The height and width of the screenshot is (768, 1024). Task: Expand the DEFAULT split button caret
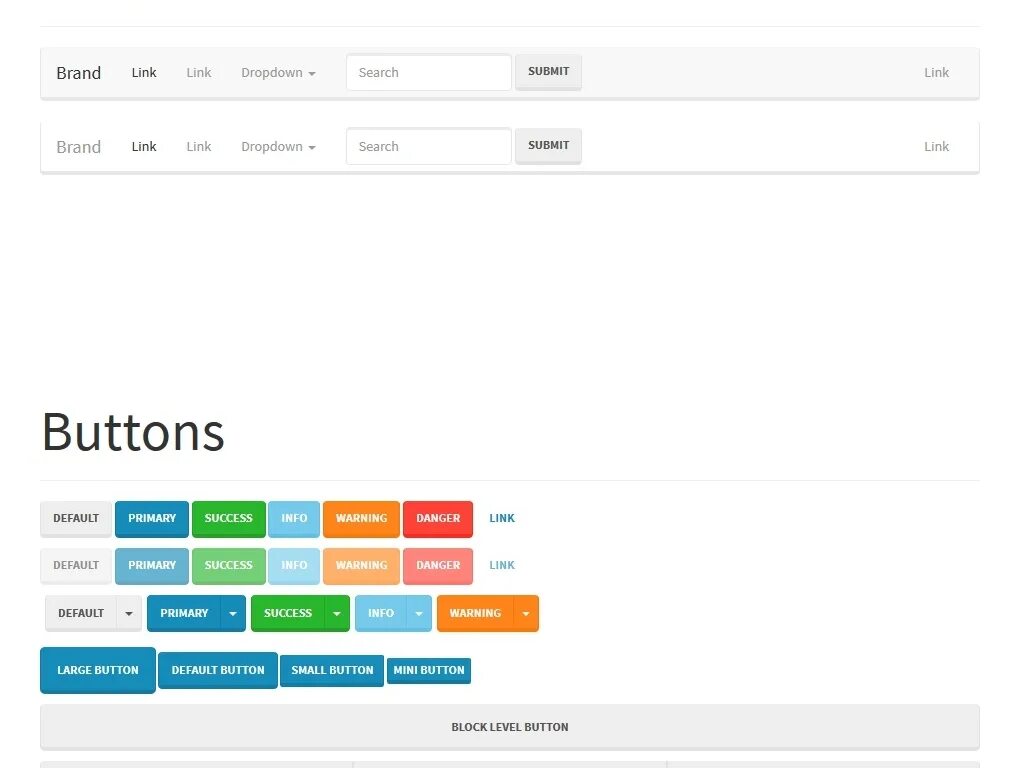[129, 613]
